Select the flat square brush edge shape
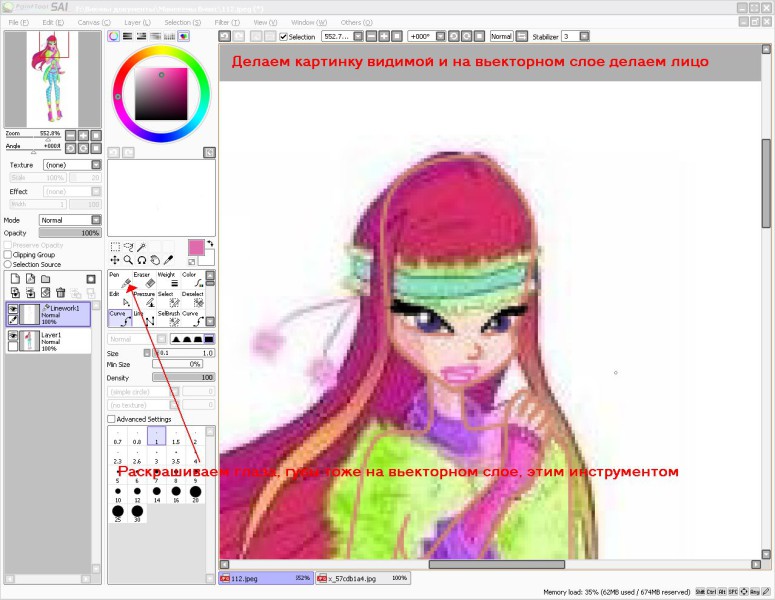Image resolution: width=775 pixels, height=600 pixels. pos(209,339)
